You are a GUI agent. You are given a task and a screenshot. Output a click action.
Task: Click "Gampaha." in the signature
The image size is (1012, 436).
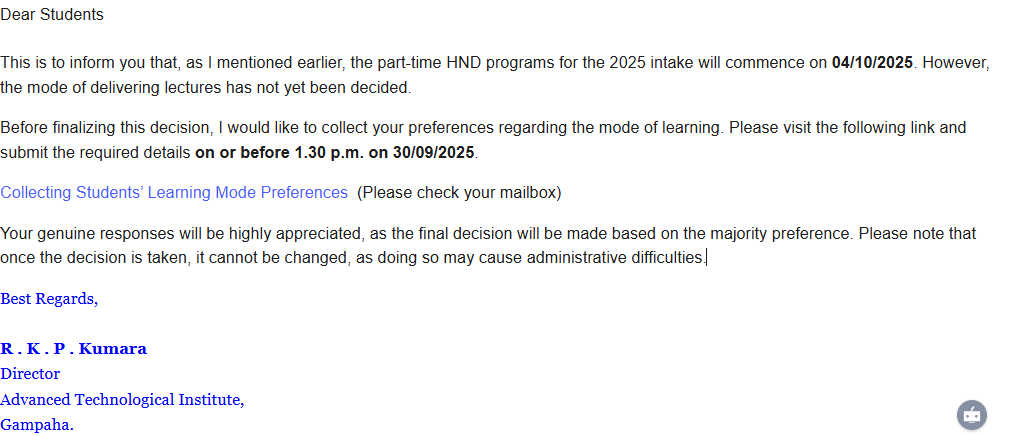click(37, 424)
